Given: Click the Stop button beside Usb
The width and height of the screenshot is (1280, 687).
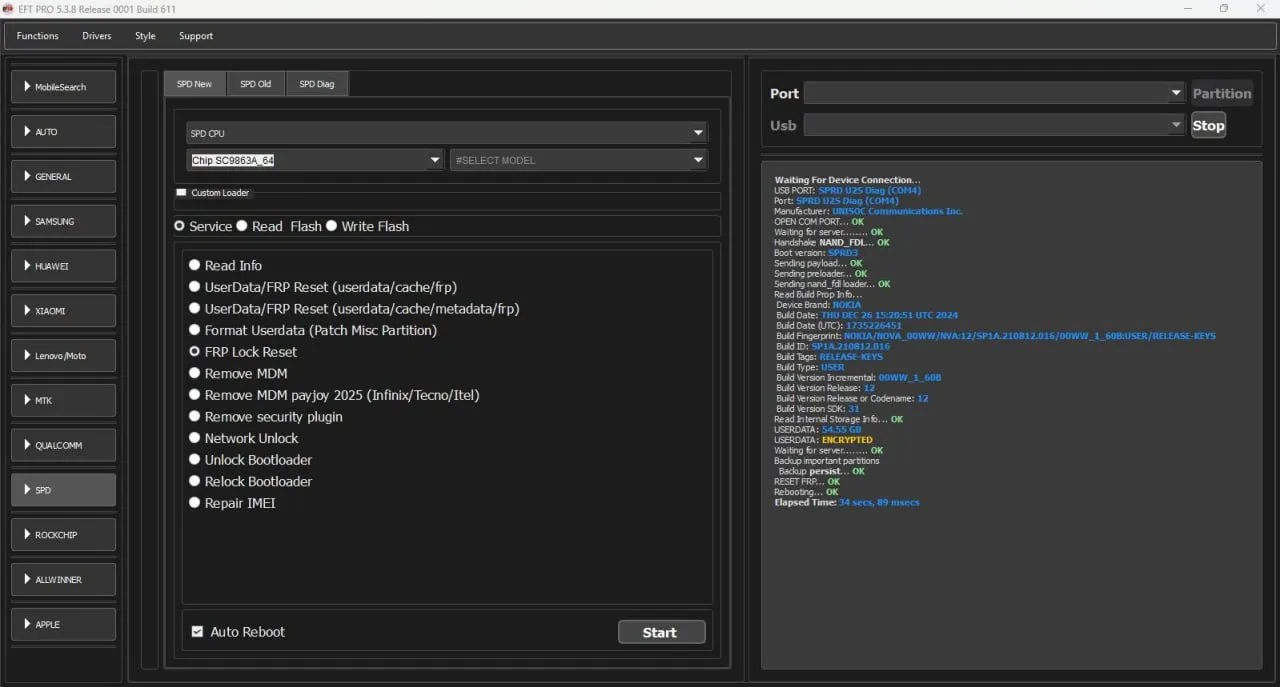Looking at the screenshot, I should (x=1208, y=125).
